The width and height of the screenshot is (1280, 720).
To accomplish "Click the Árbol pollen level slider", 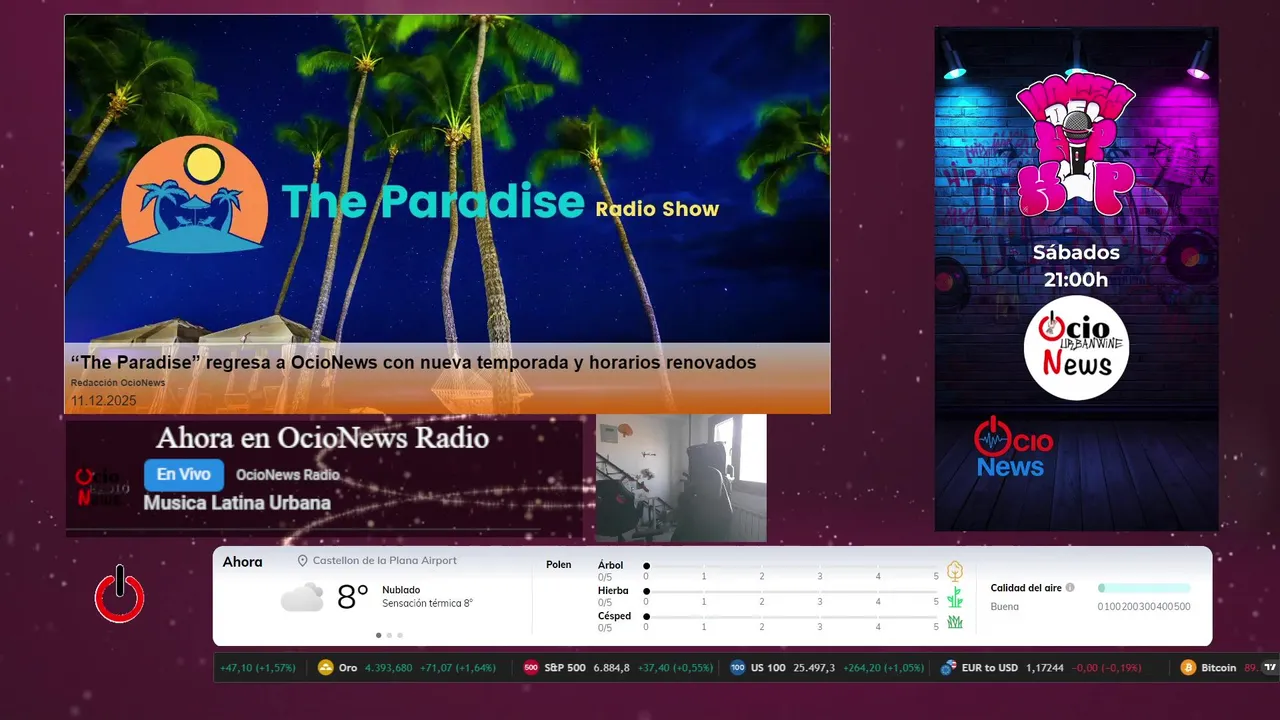I will [791, 566].
